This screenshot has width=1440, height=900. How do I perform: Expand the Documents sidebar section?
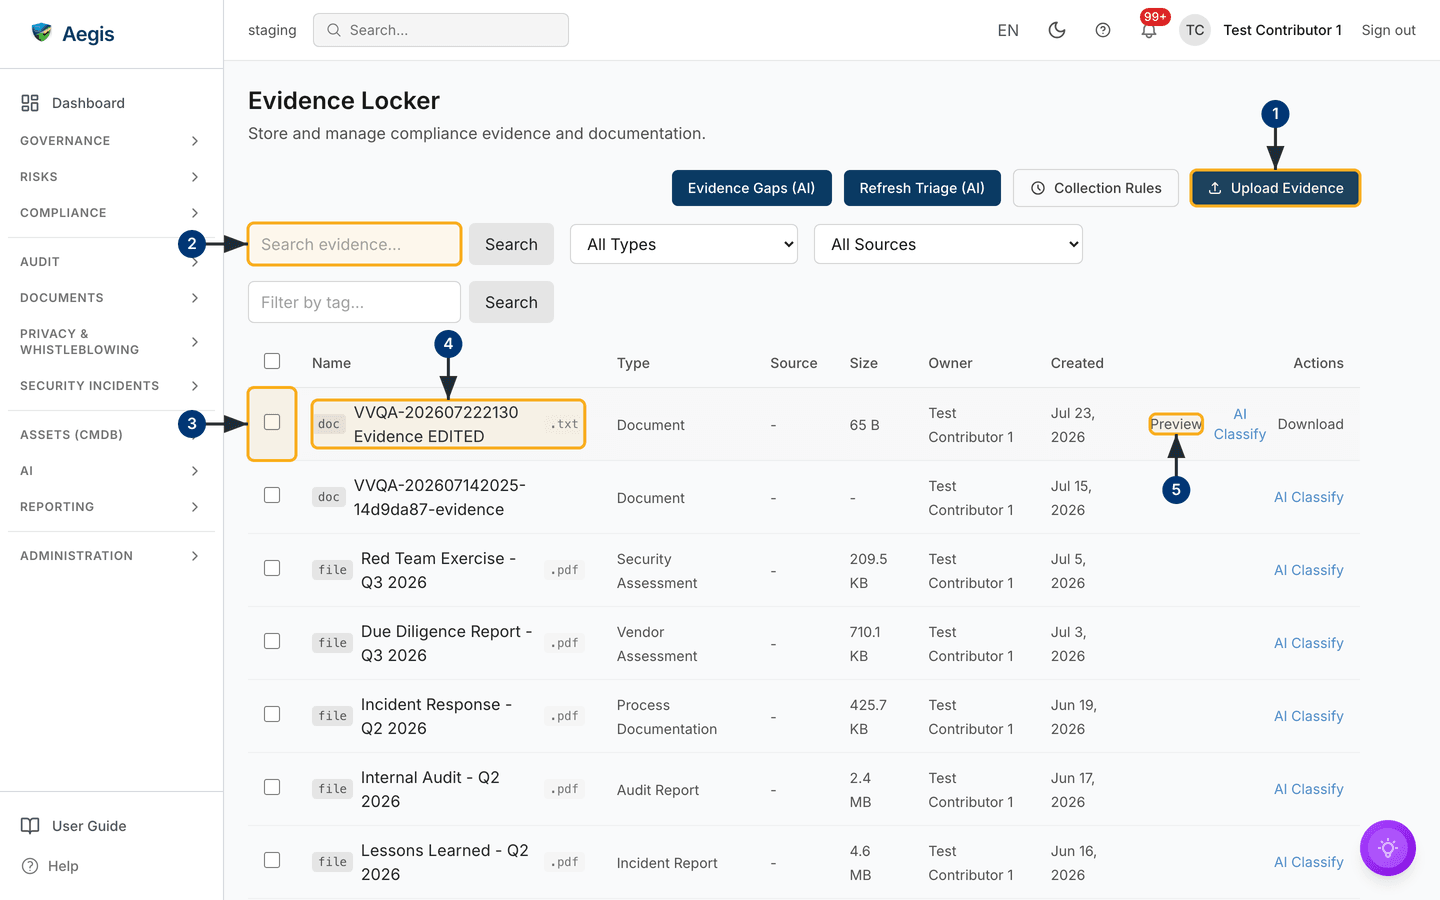pos(110,298)
